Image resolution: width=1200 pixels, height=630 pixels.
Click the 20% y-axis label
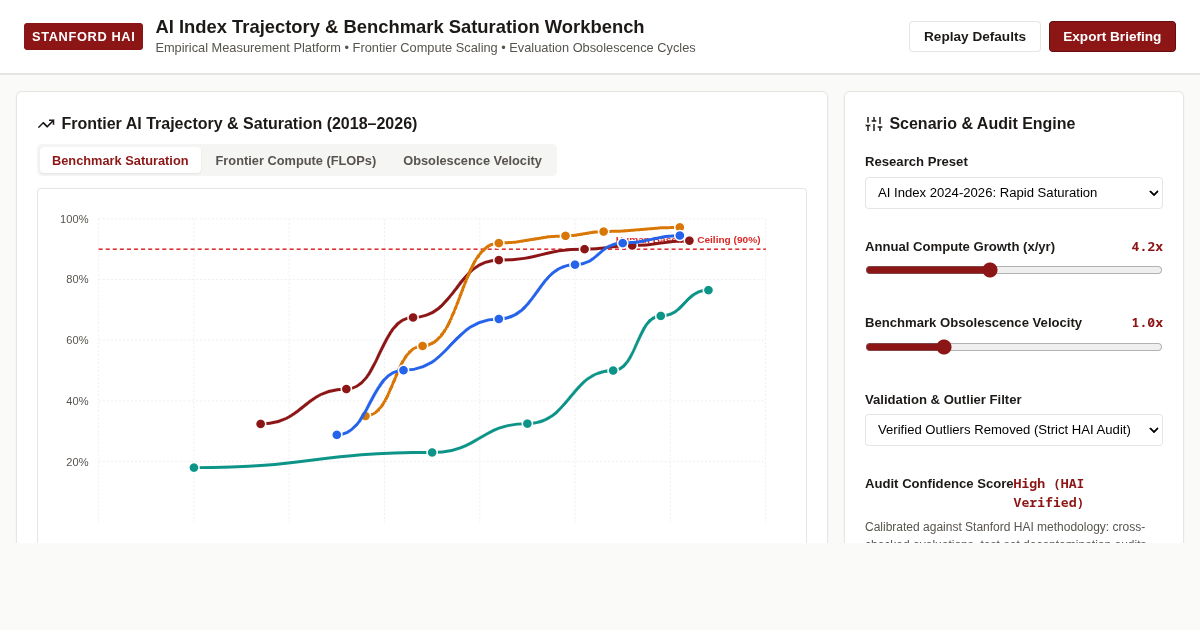pos(77,462)
